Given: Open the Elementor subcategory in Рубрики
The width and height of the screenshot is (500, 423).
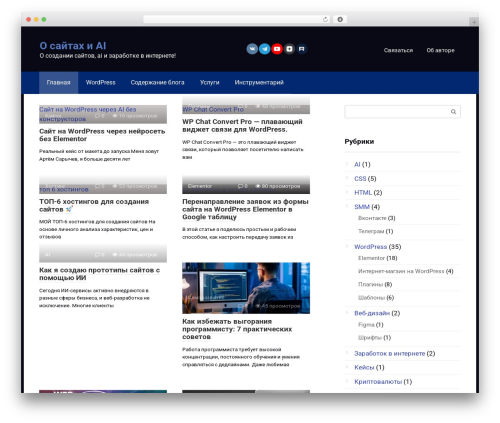Looking at the screenshot, I should point(371,258).
